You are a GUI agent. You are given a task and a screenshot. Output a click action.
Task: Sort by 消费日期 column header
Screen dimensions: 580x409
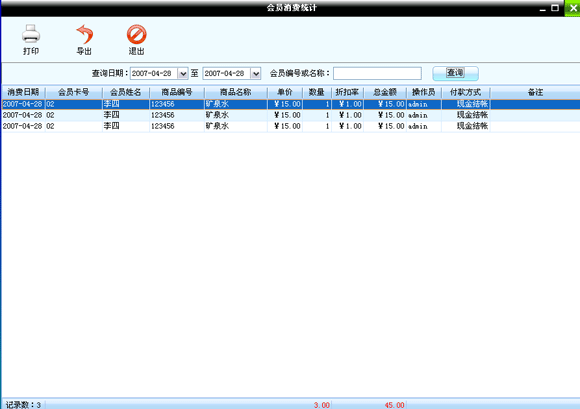(x=23, y=92)
